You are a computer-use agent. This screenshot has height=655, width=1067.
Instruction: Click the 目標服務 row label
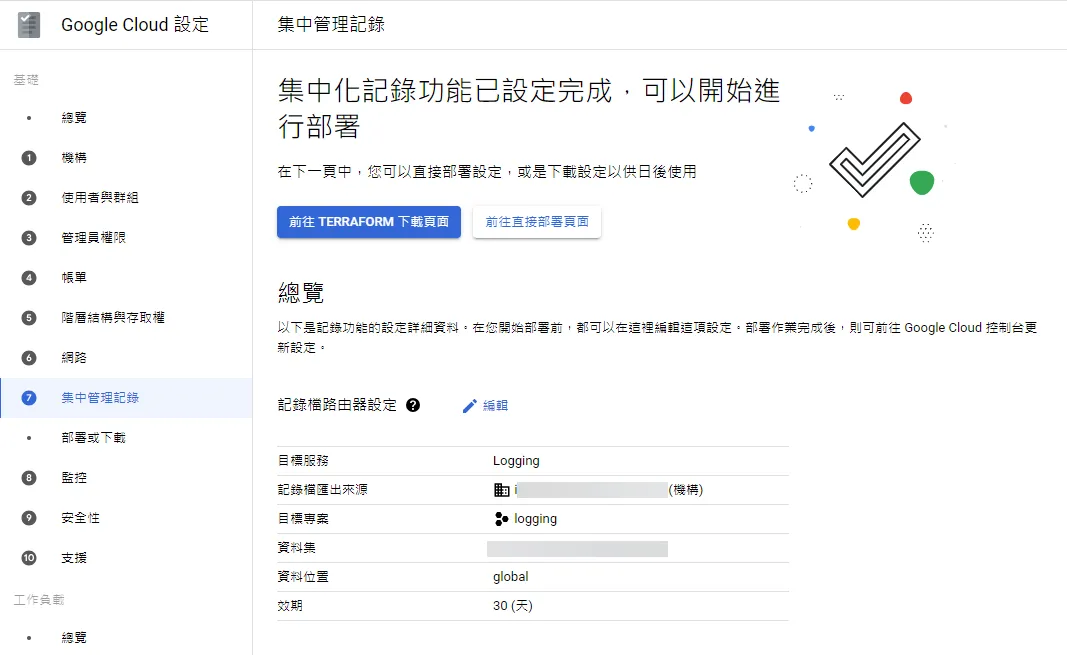[x=303, y=460]
